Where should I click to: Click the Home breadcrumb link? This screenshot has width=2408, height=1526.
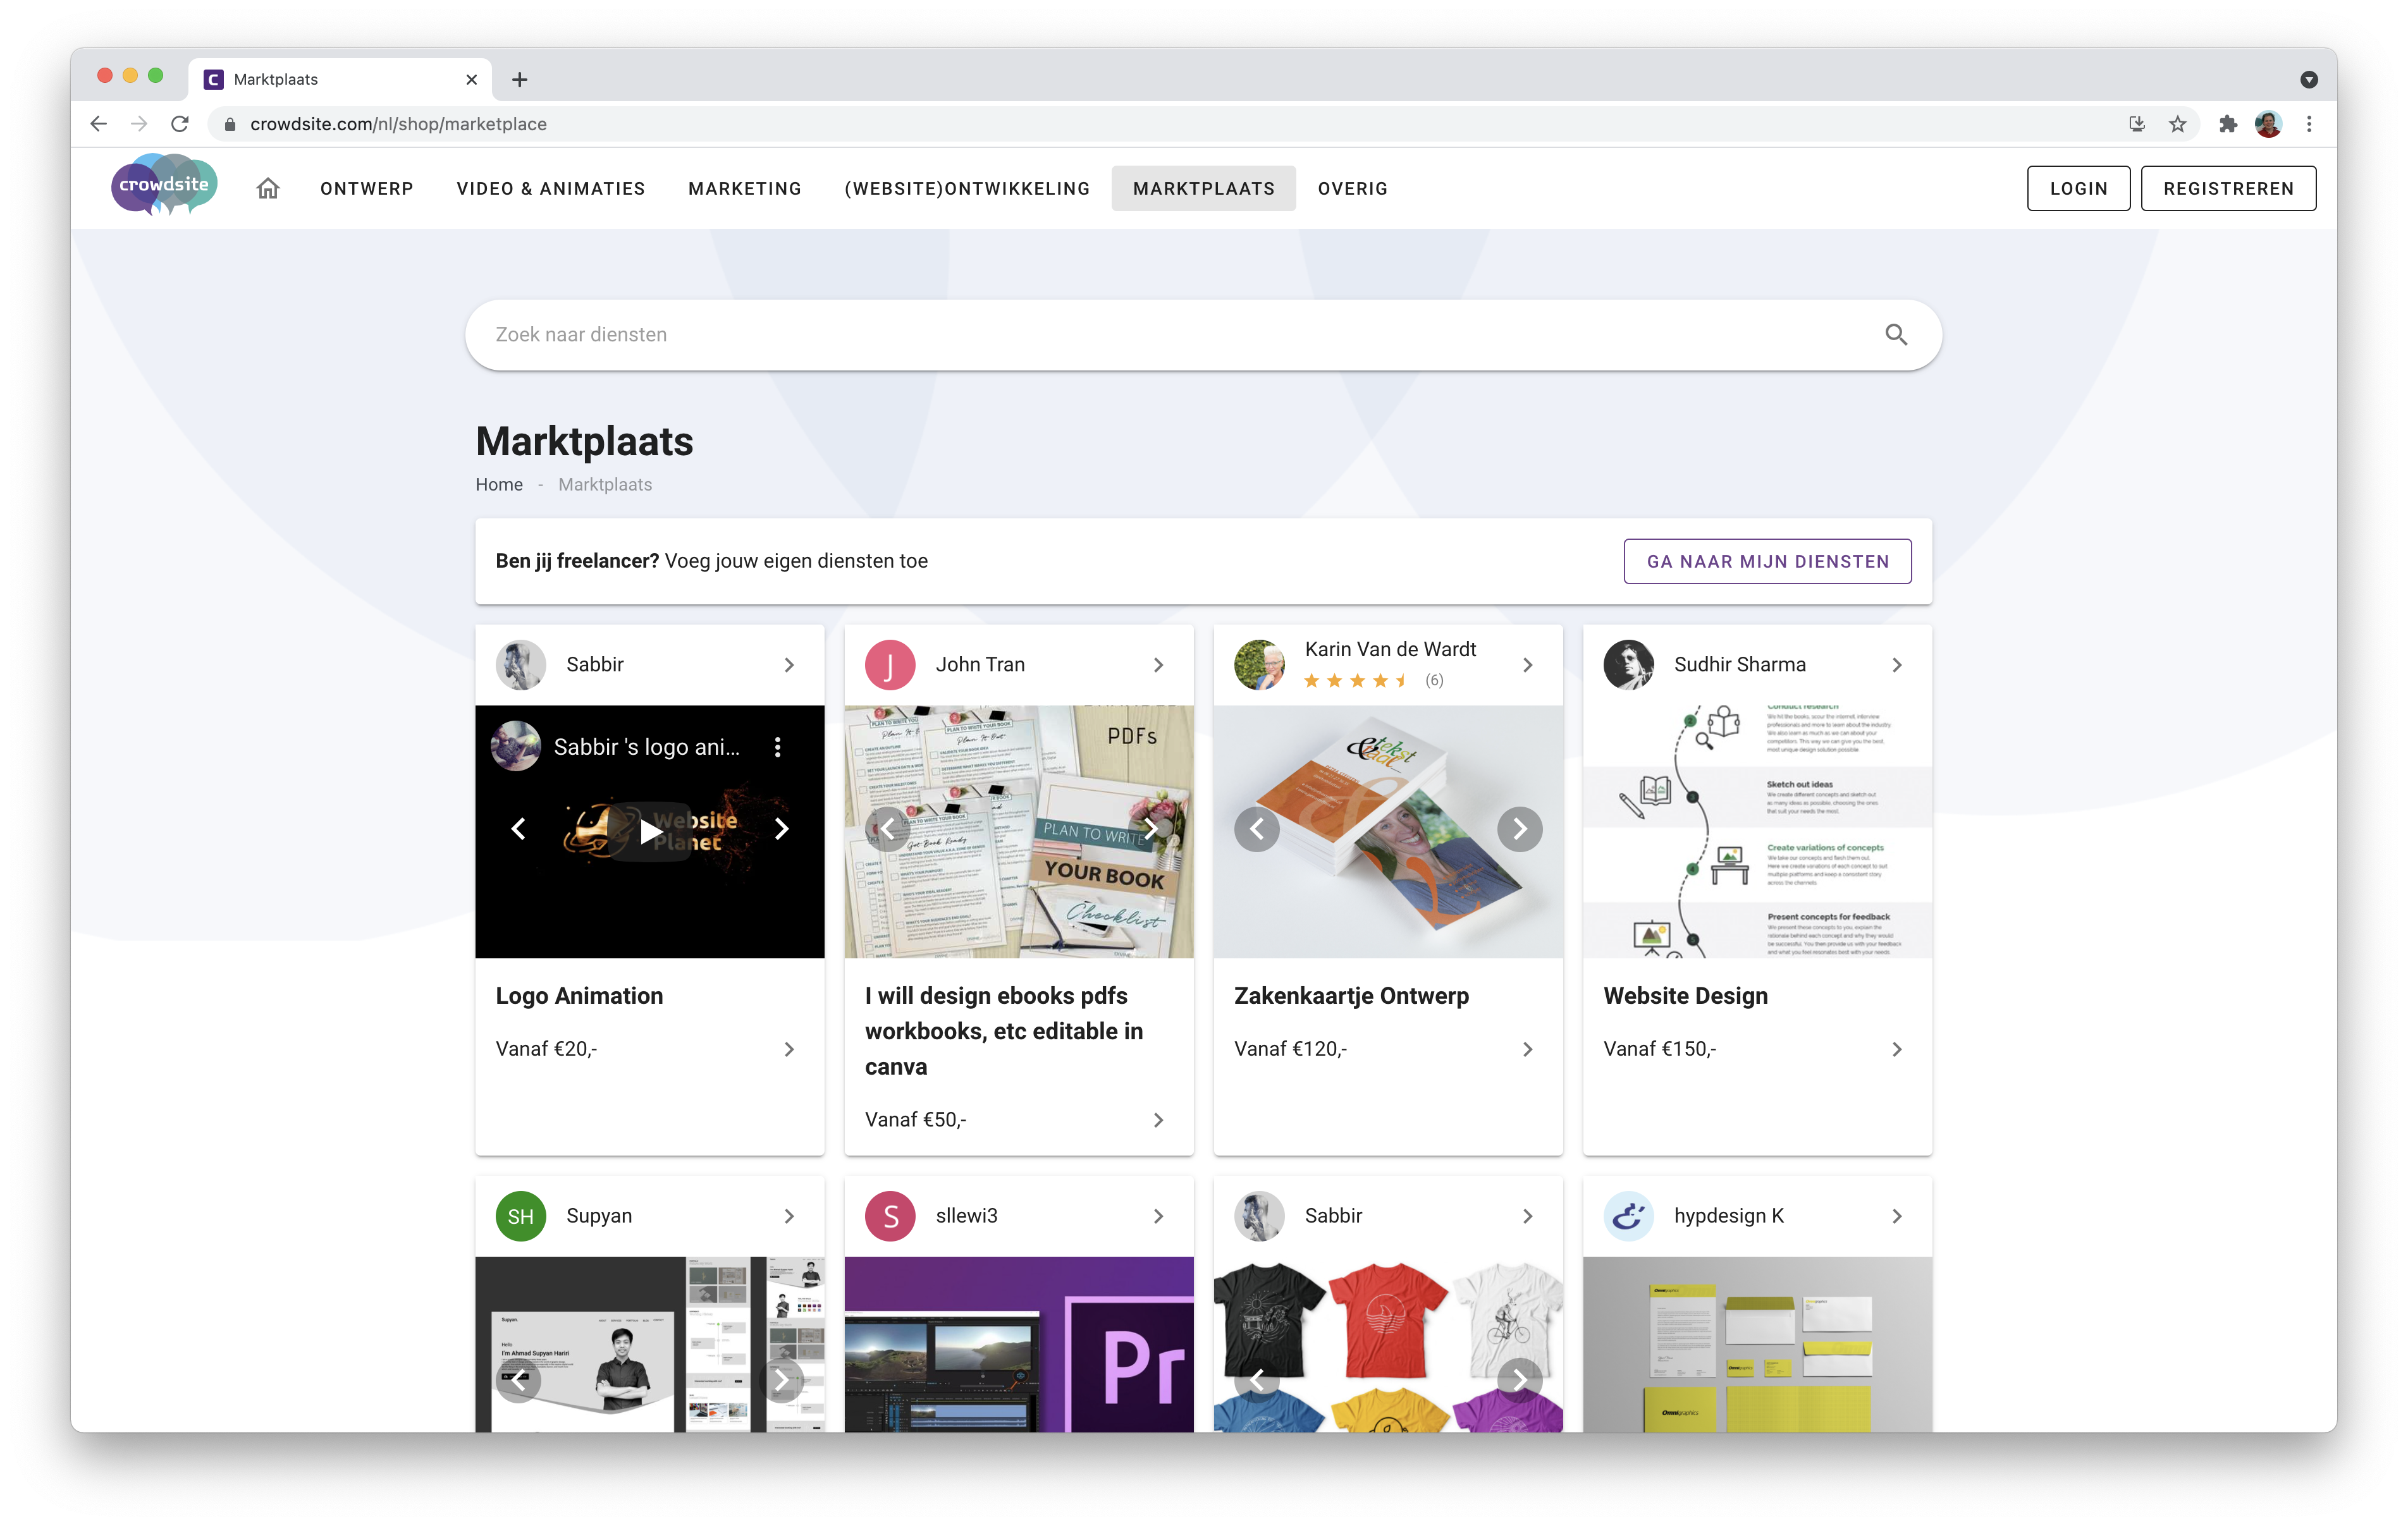[499, 484]
